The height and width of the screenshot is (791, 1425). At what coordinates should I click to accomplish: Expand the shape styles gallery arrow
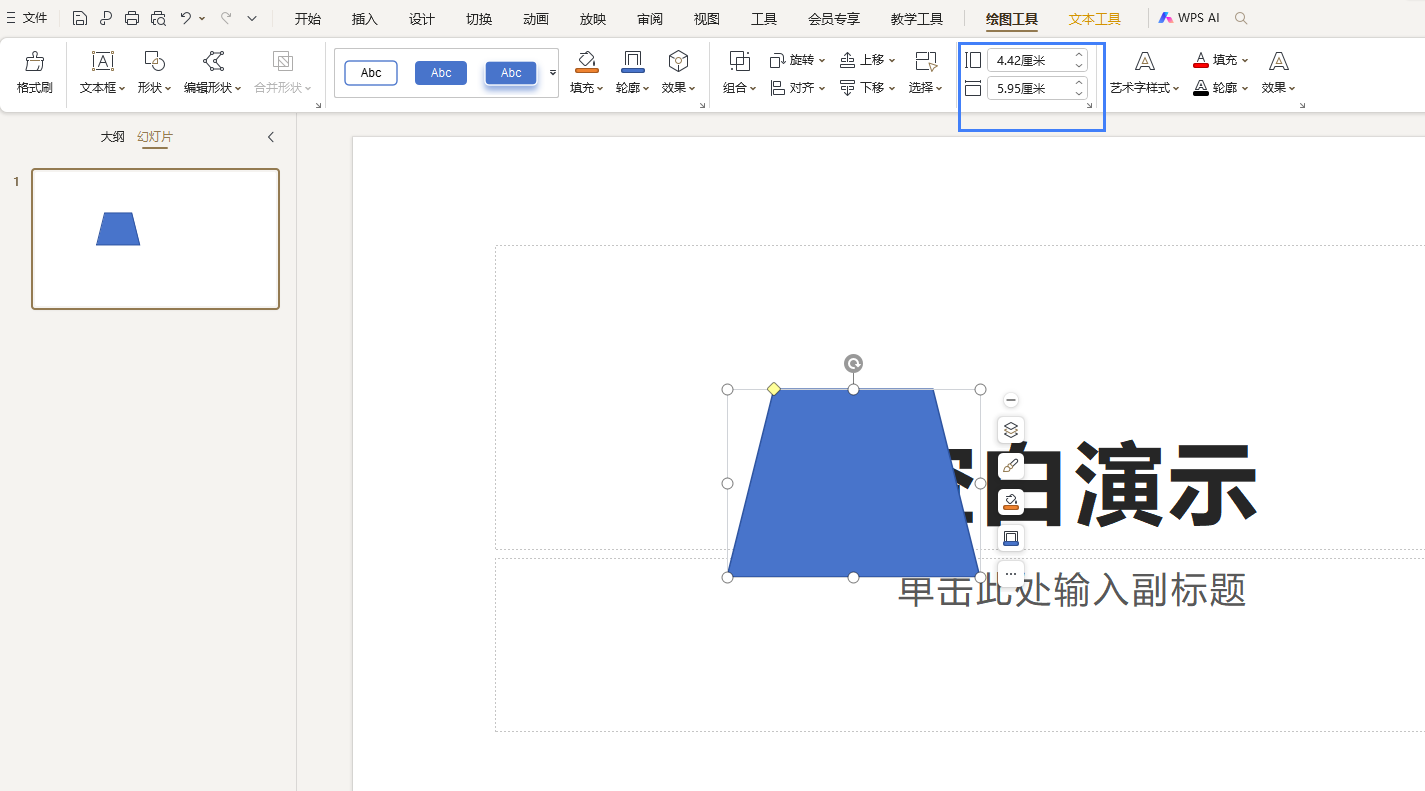[x=552, y=73]
